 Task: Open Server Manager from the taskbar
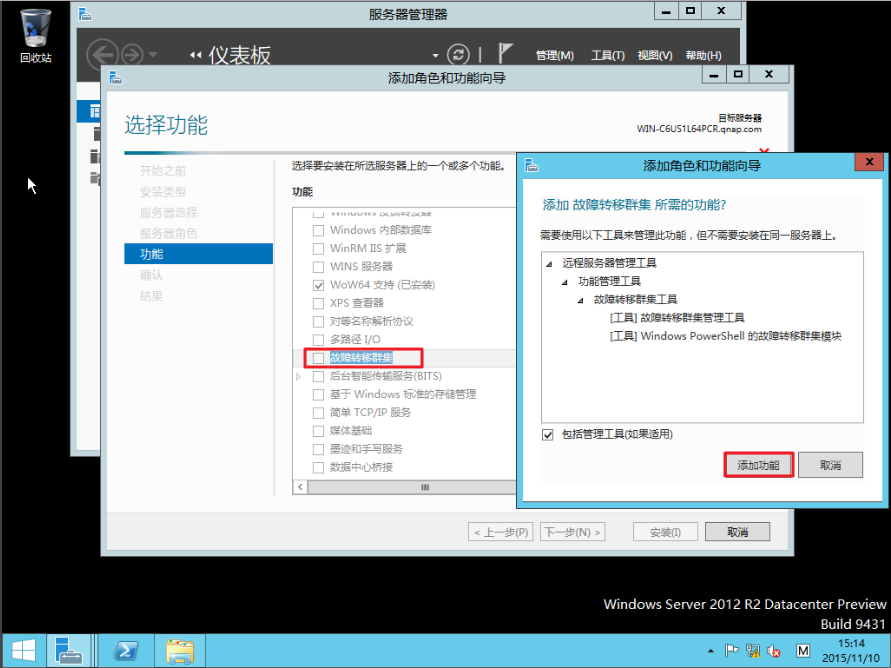point(69,651)
